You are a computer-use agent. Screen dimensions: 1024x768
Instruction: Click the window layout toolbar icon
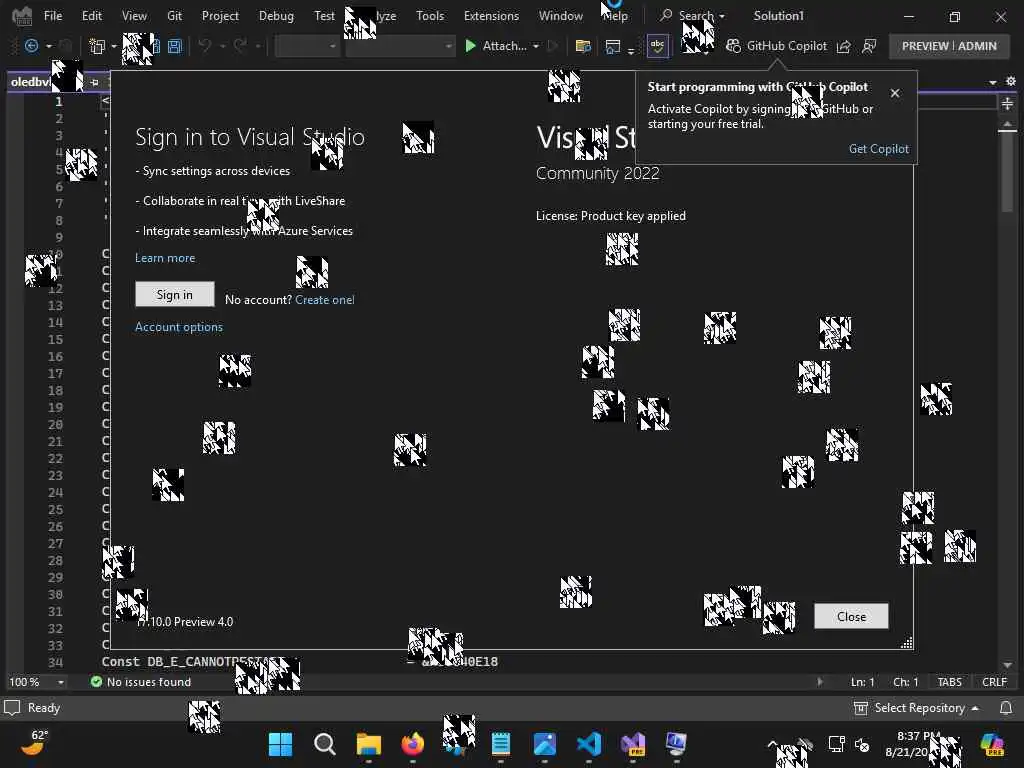click(x=613, y=46)
